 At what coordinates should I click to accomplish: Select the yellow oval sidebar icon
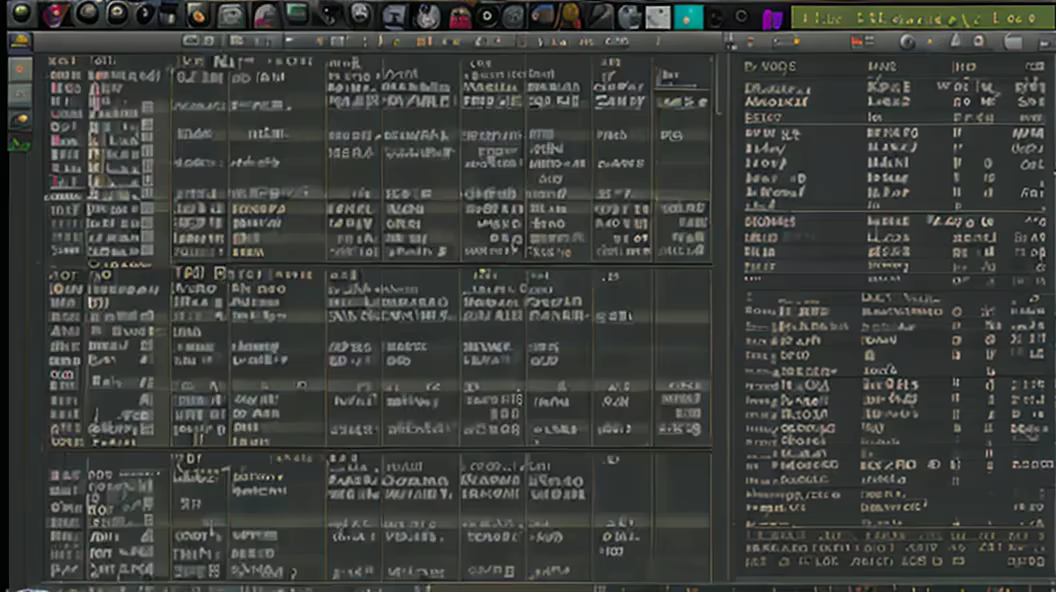pyautogui.click(x=20, y=119)
